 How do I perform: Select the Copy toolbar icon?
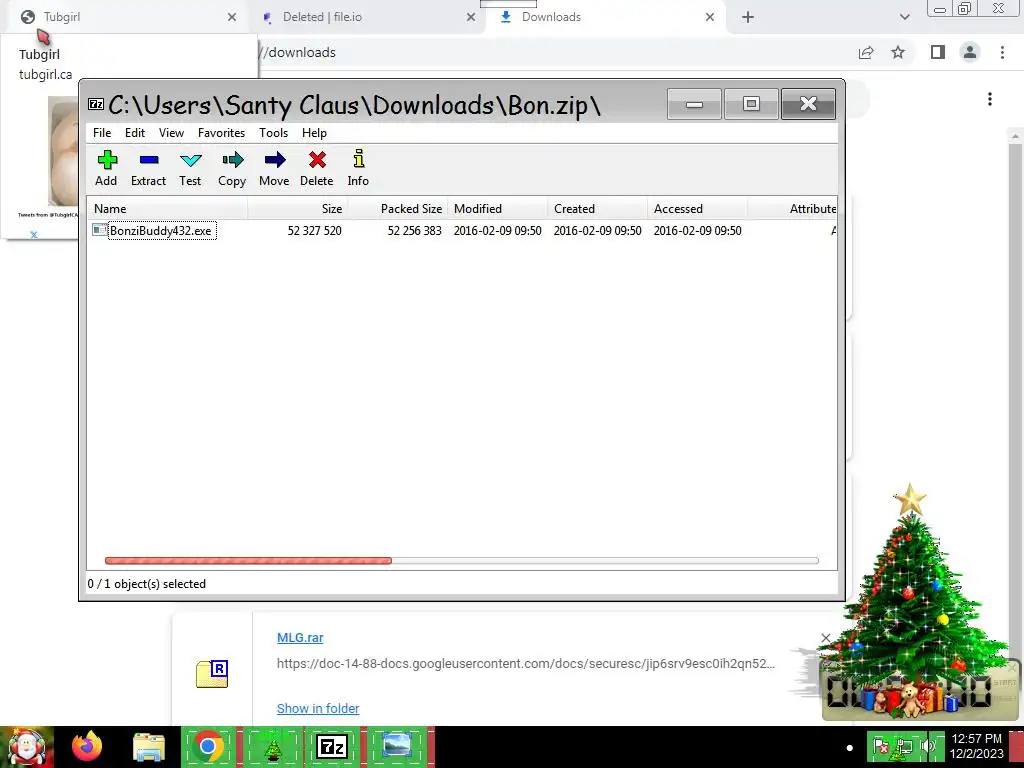(232, 168)
